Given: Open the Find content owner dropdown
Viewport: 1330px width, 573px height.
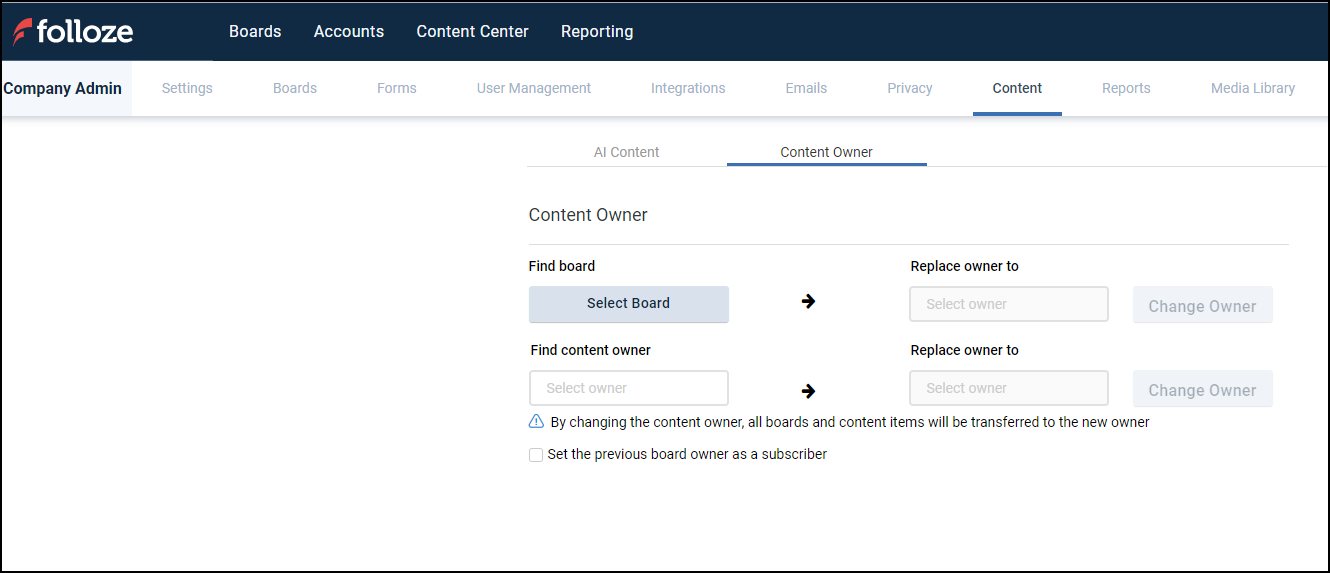Looking at the screenshot, I should pyautogui.click(x=628, y=388).
